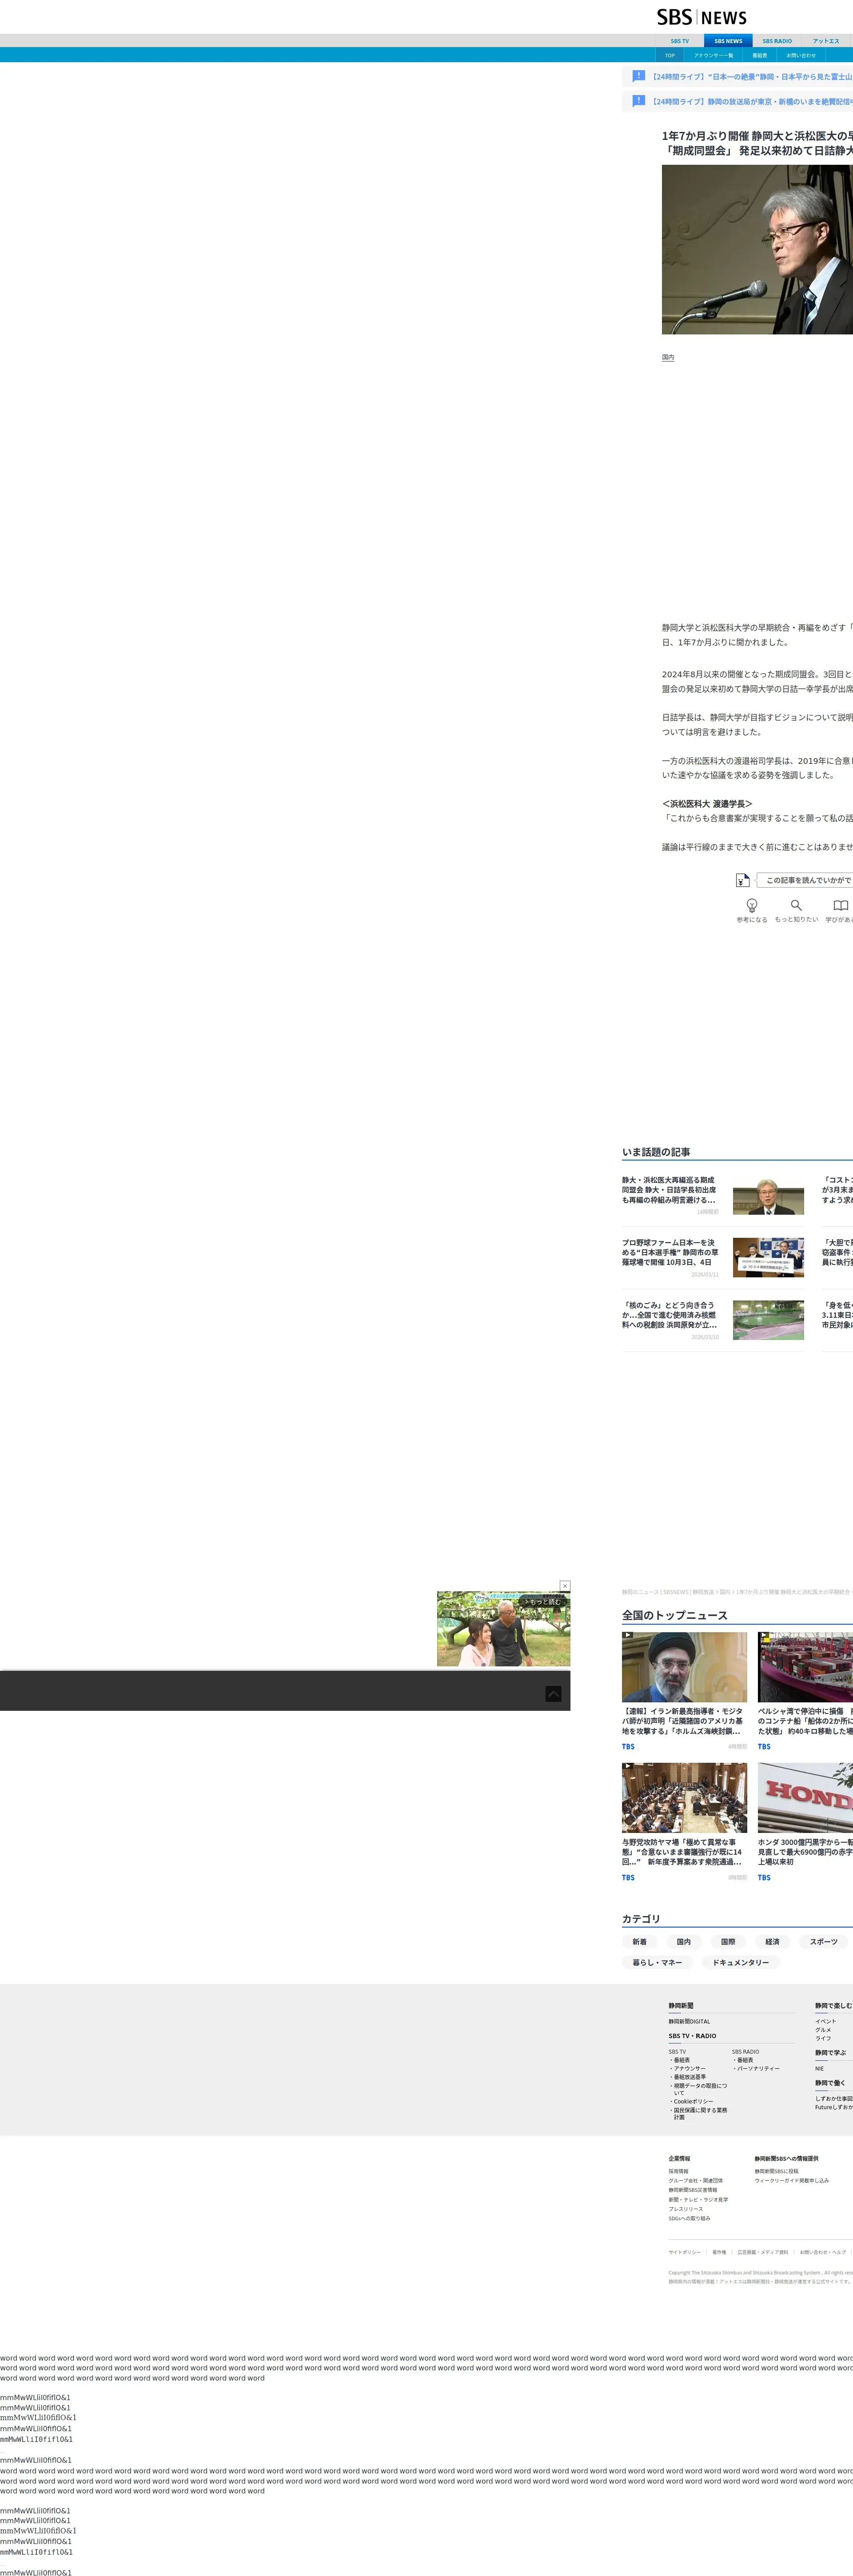
Task: Open the Iranian leader news thumbnail
Action: point(684,1667)
